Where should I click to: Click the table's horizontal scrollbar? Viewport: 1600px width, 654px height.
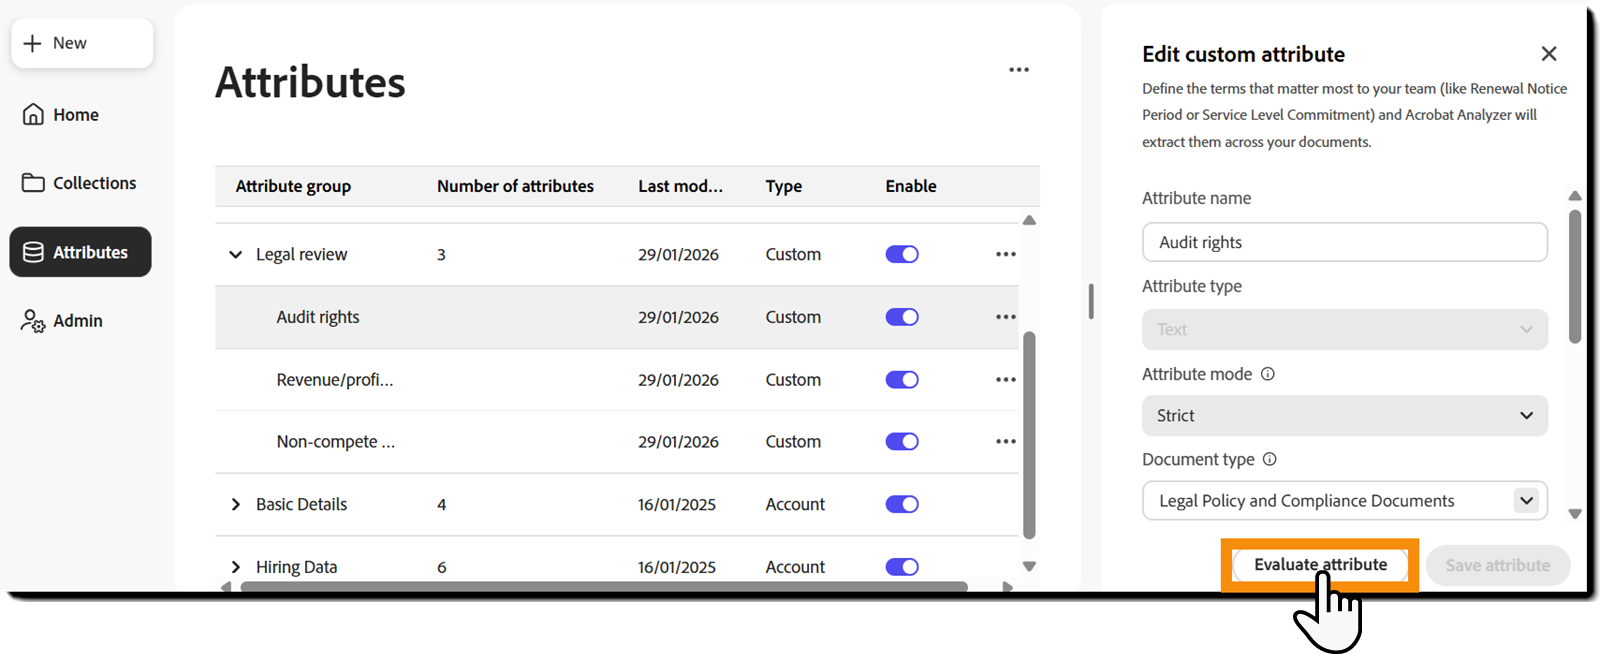(x=604, y=587)
